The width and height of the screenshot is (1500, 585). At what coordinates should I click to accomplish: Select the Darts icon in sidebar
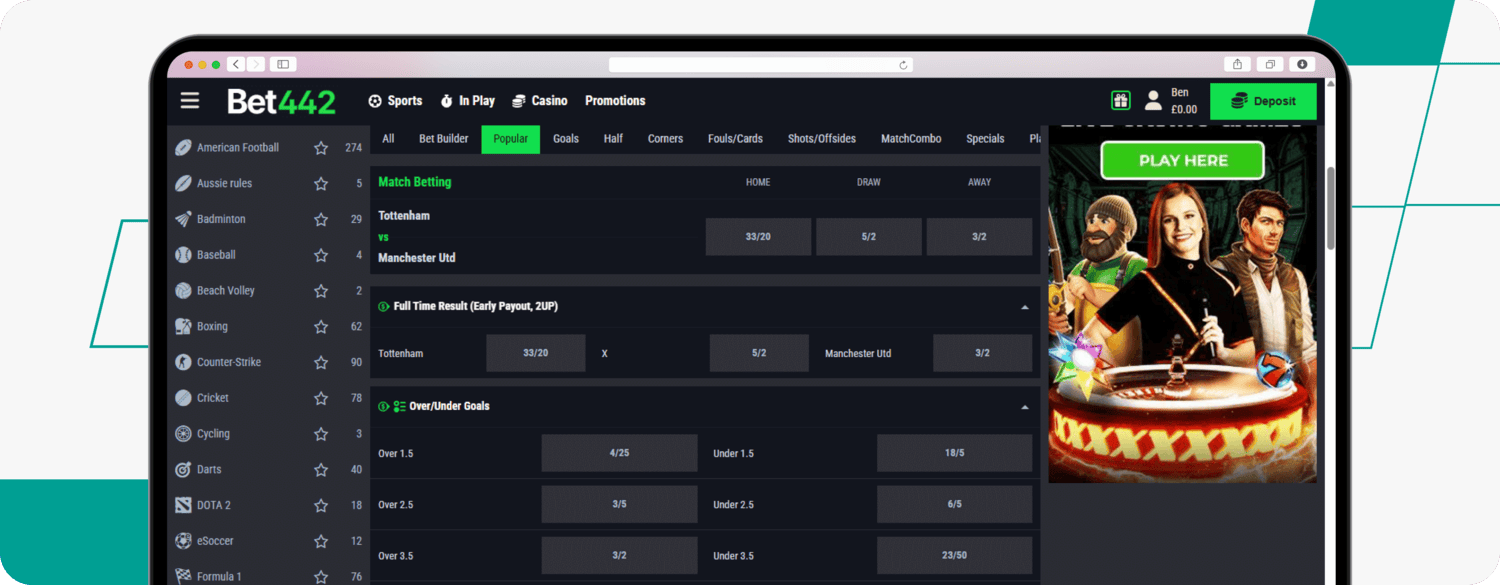click(x=183, y=469)
